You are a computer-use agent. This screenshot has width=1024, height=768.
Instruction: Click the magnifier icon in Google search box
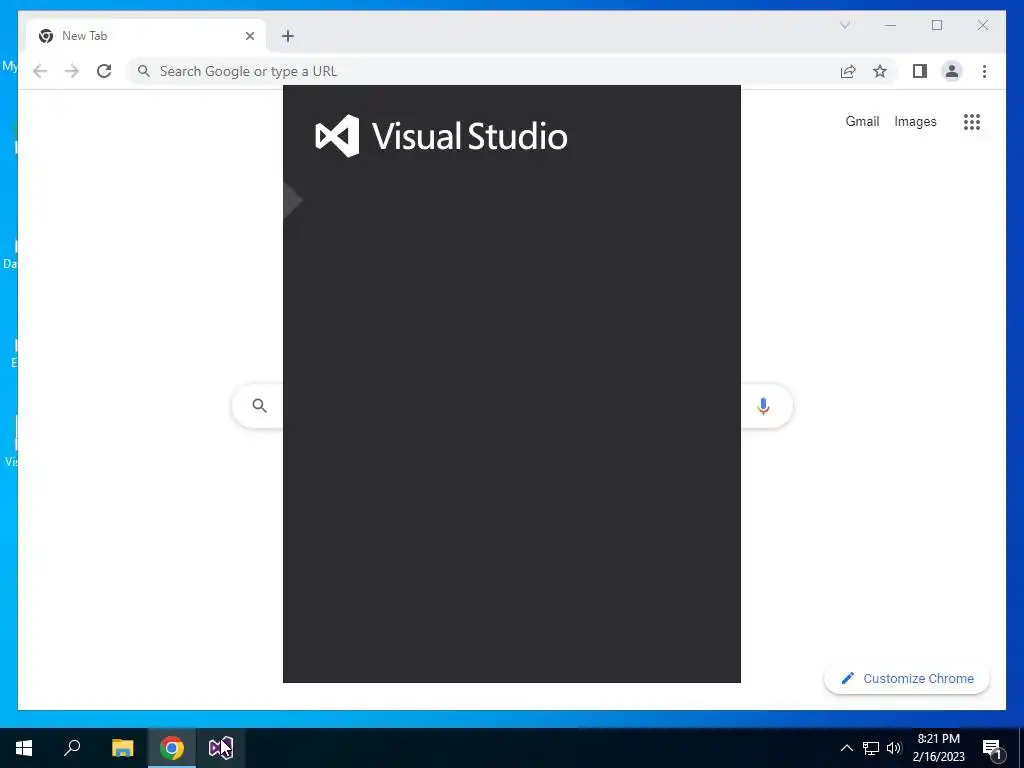259,406
